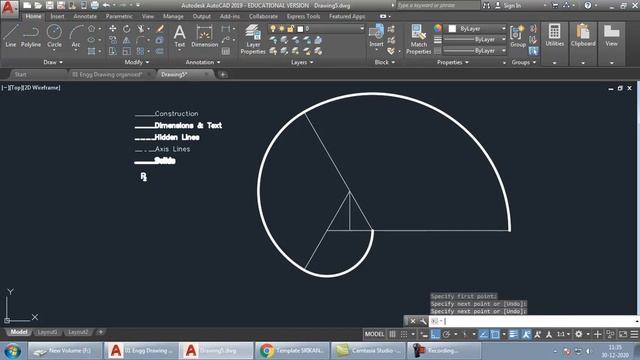This screenshot has height=360, width=640.
Task: Click the MODEL space button in status bar
Action: (x=374, y=334)
